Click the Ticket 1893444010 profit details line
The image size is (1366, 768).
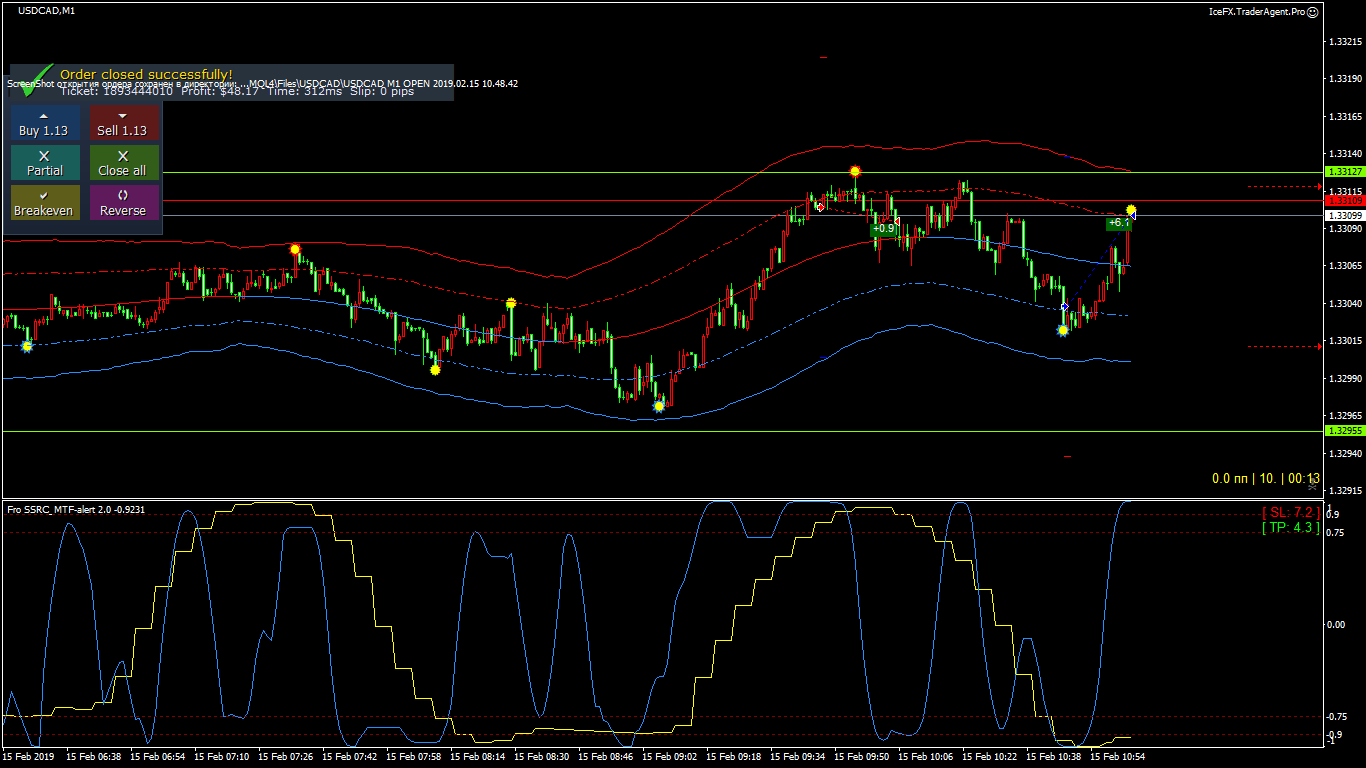coord(237,90)
